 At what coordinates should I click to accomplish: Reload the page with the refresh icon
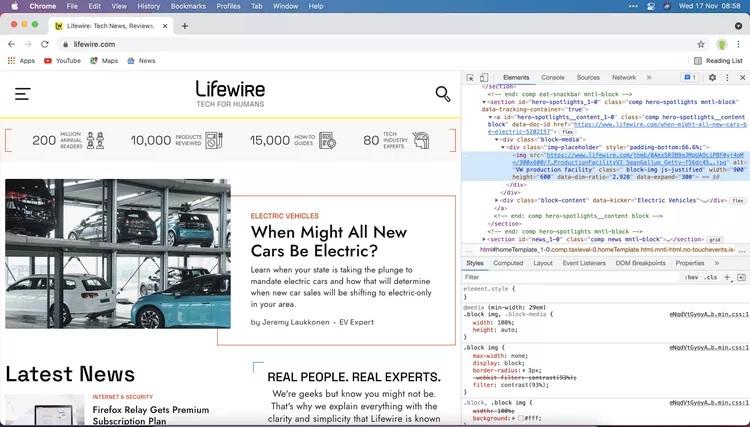click(45, 44)
